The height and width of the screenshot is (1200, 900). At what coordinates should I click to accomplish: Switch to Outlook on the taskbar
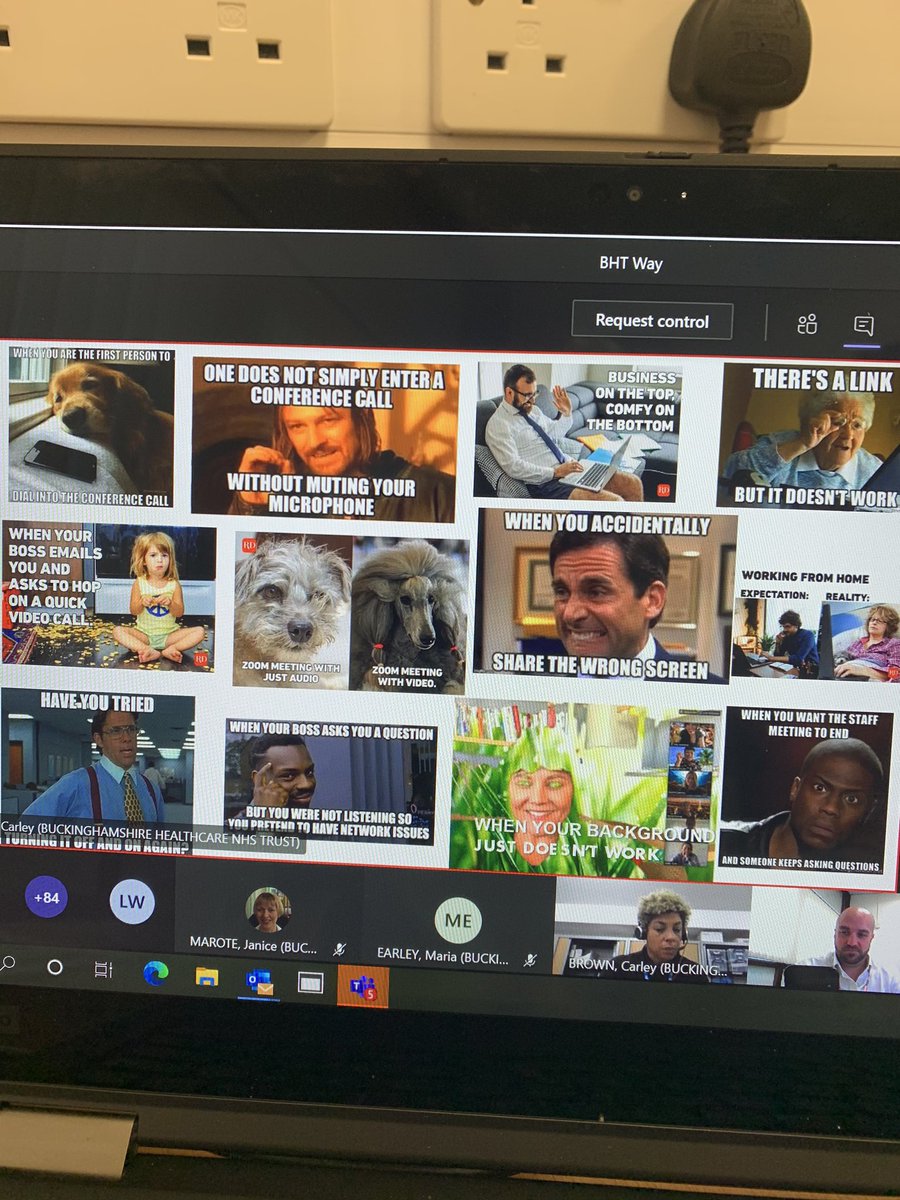(260, 981)
